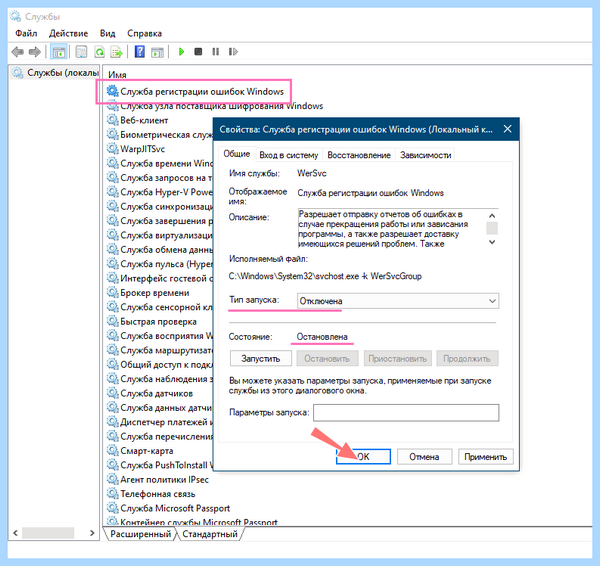This screenshot has height=566, width=600.
Task: Click the Export list toolbar icon
Action: (116, 52)
